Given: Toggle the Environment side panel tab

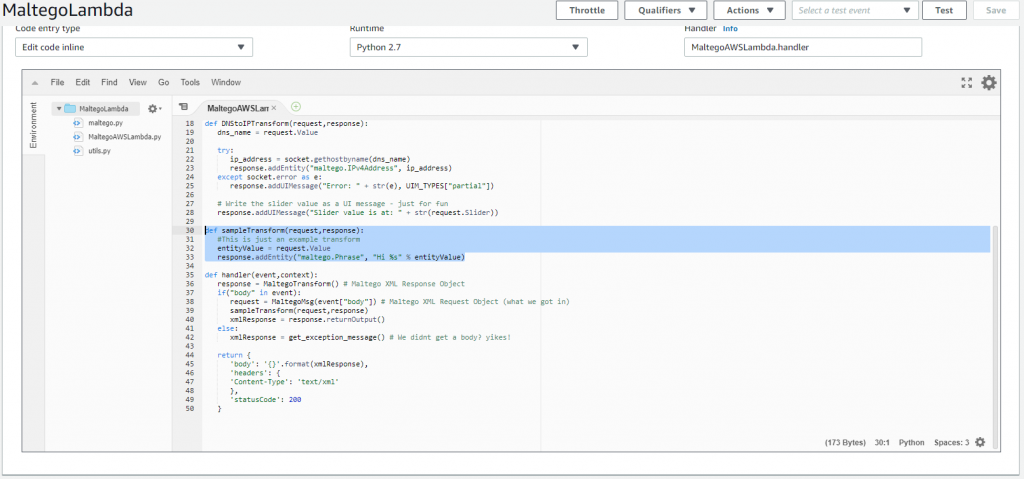Looking at the screenshot, I should point(33,125).
